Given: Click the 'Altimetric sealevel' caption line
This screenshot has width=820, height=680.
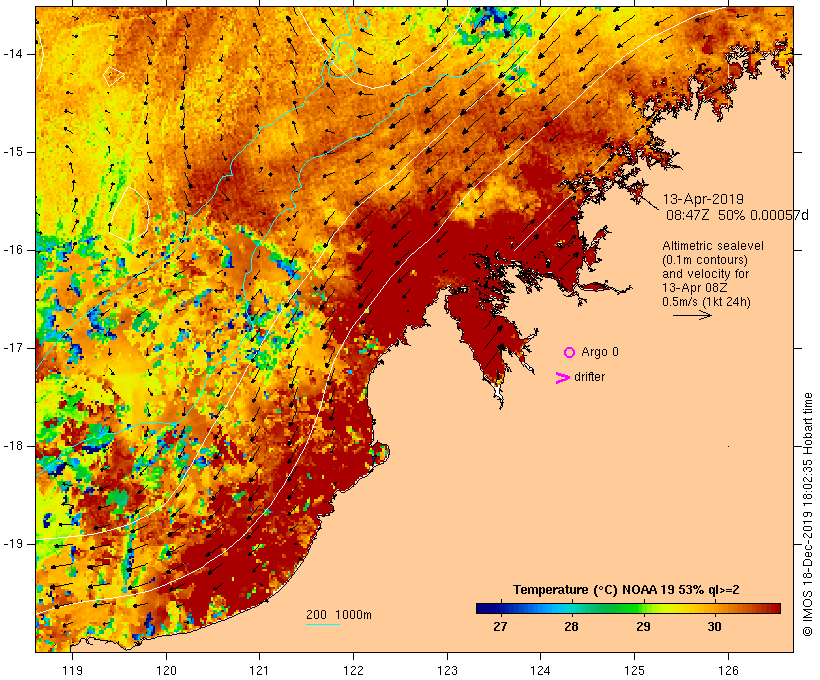Looking at the screenshot, I should tap(713, 246).
